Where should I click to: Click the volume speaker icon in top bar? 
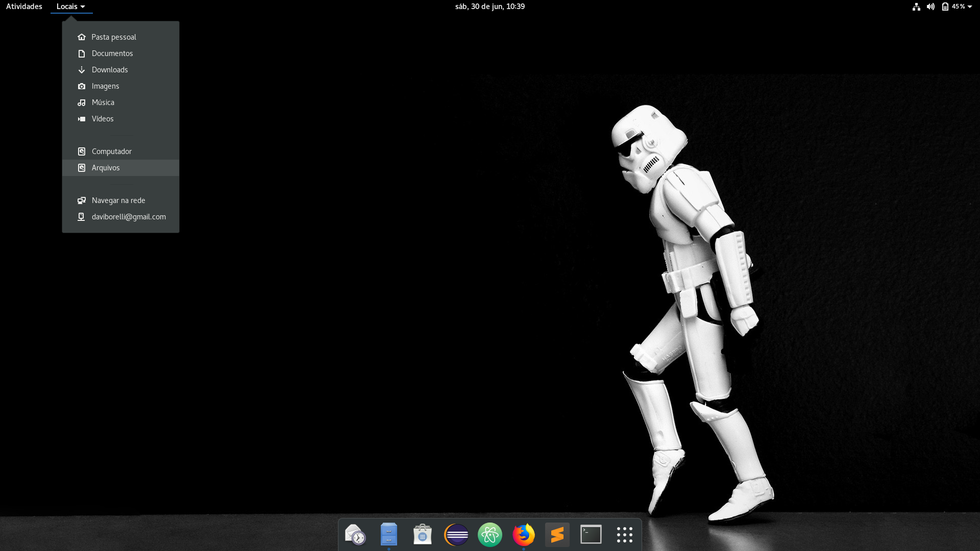click(x=931, y=7)
